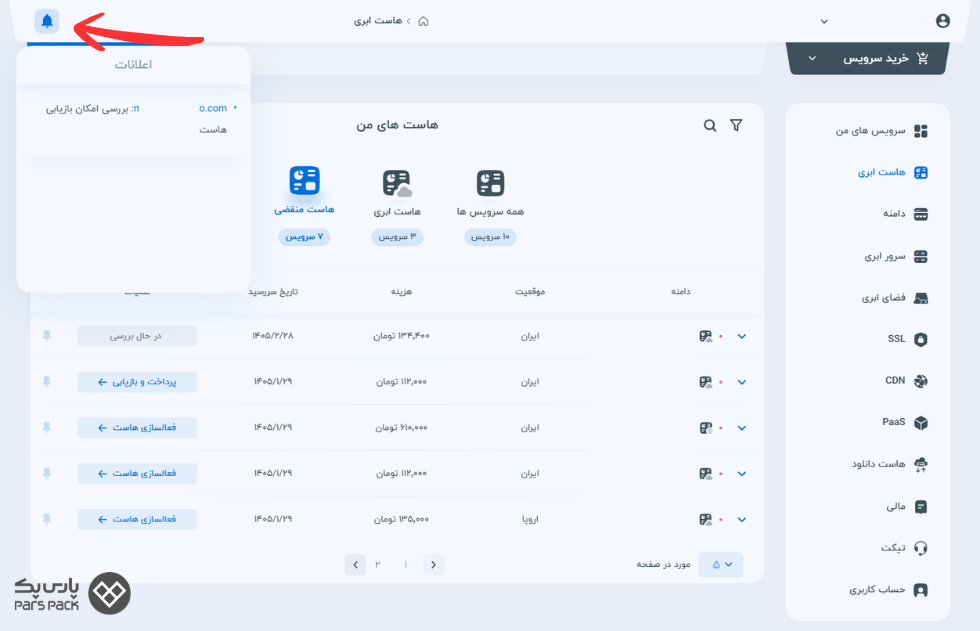Click the دامنه sidebar icon
Viewport: 980px width, 631px height.
tap(921, 215)
